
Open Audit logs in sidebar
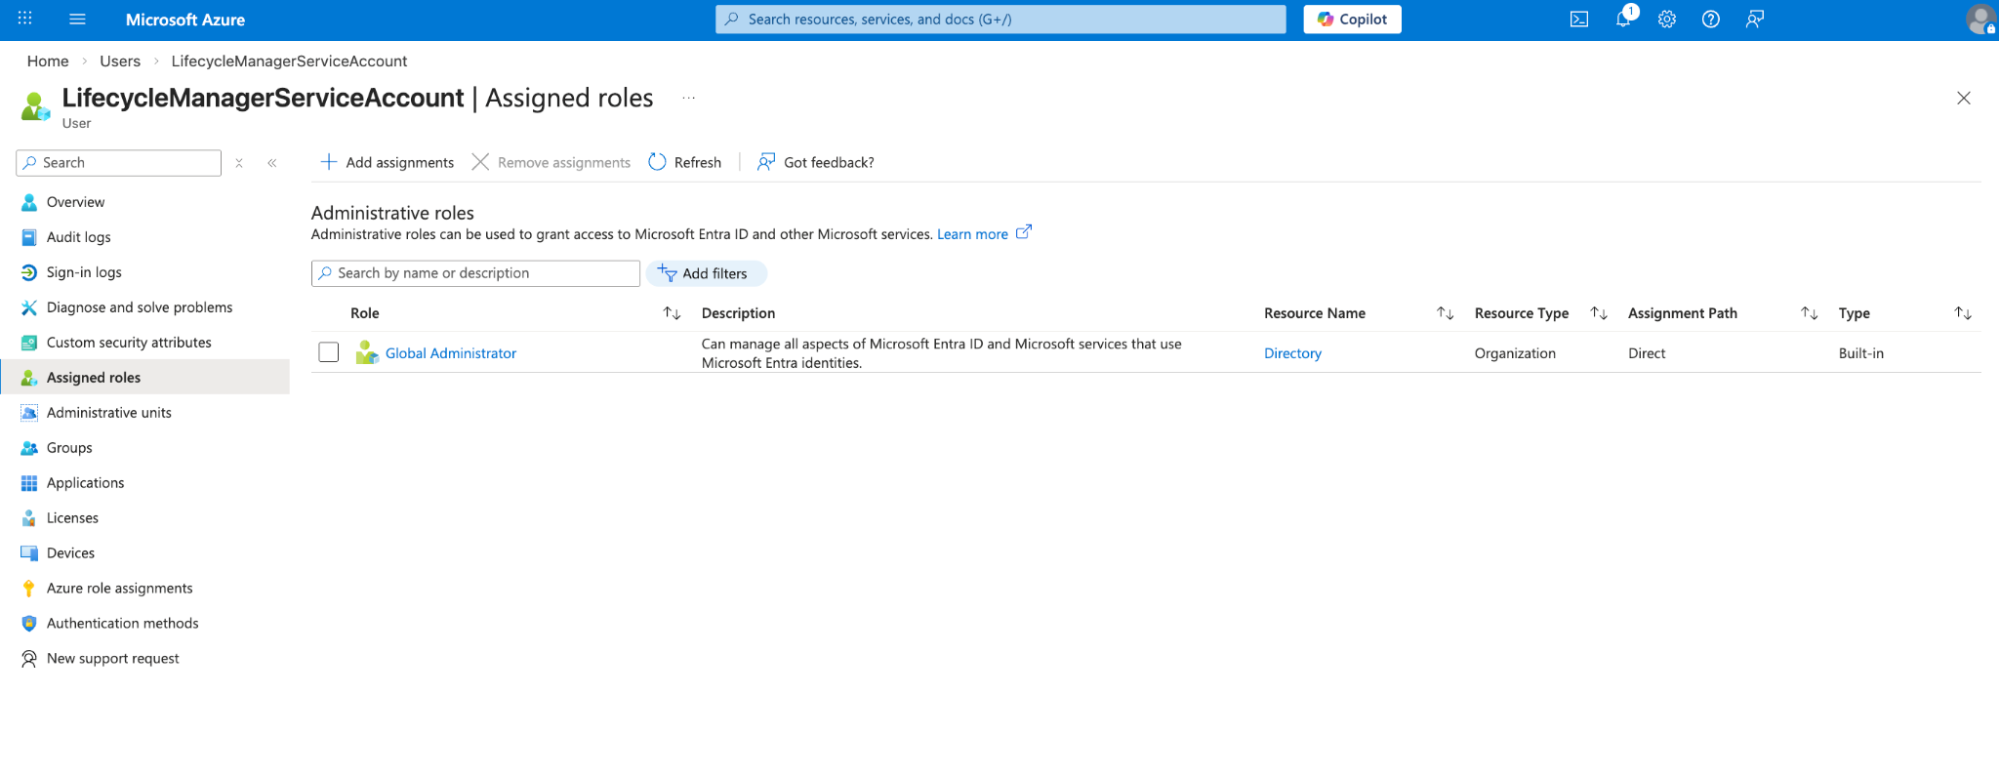tap(78, 237)
